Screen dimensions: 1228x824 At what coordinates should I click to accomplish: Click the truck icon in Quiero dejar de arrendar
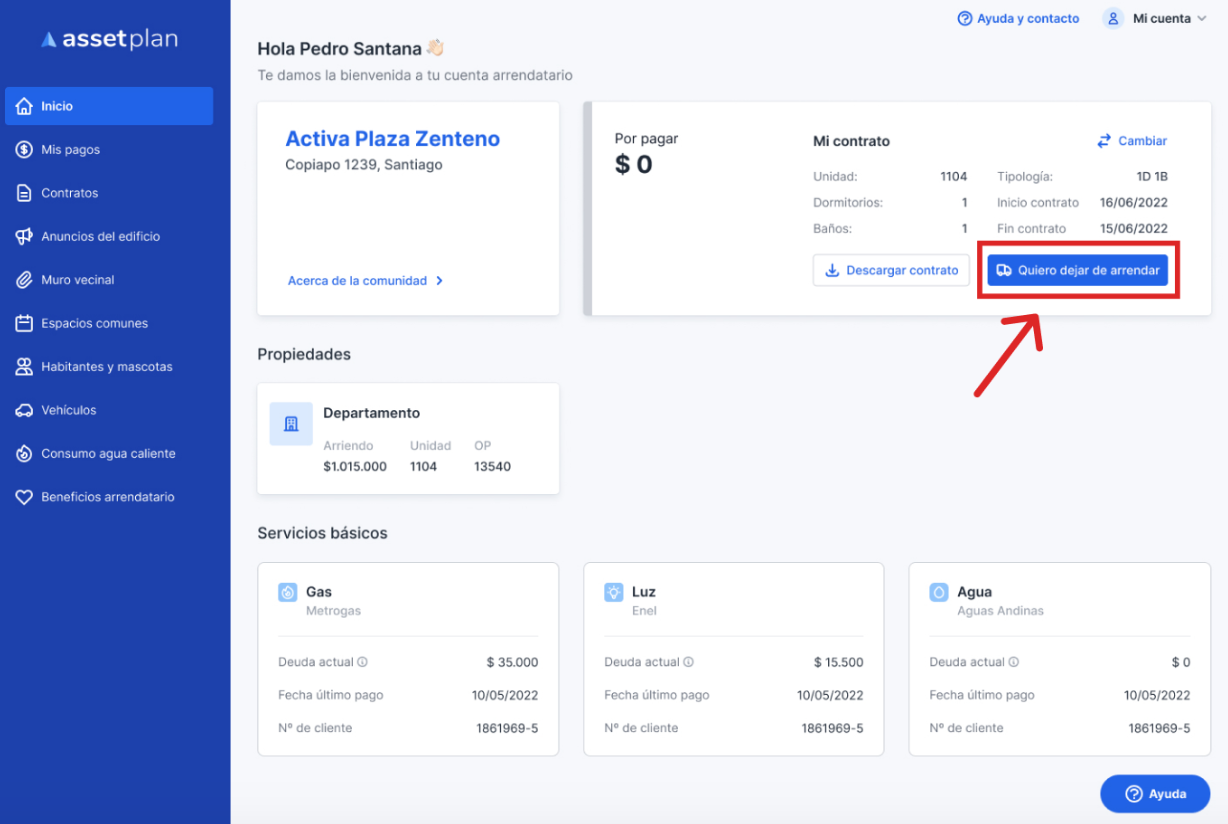point(1005,270)
